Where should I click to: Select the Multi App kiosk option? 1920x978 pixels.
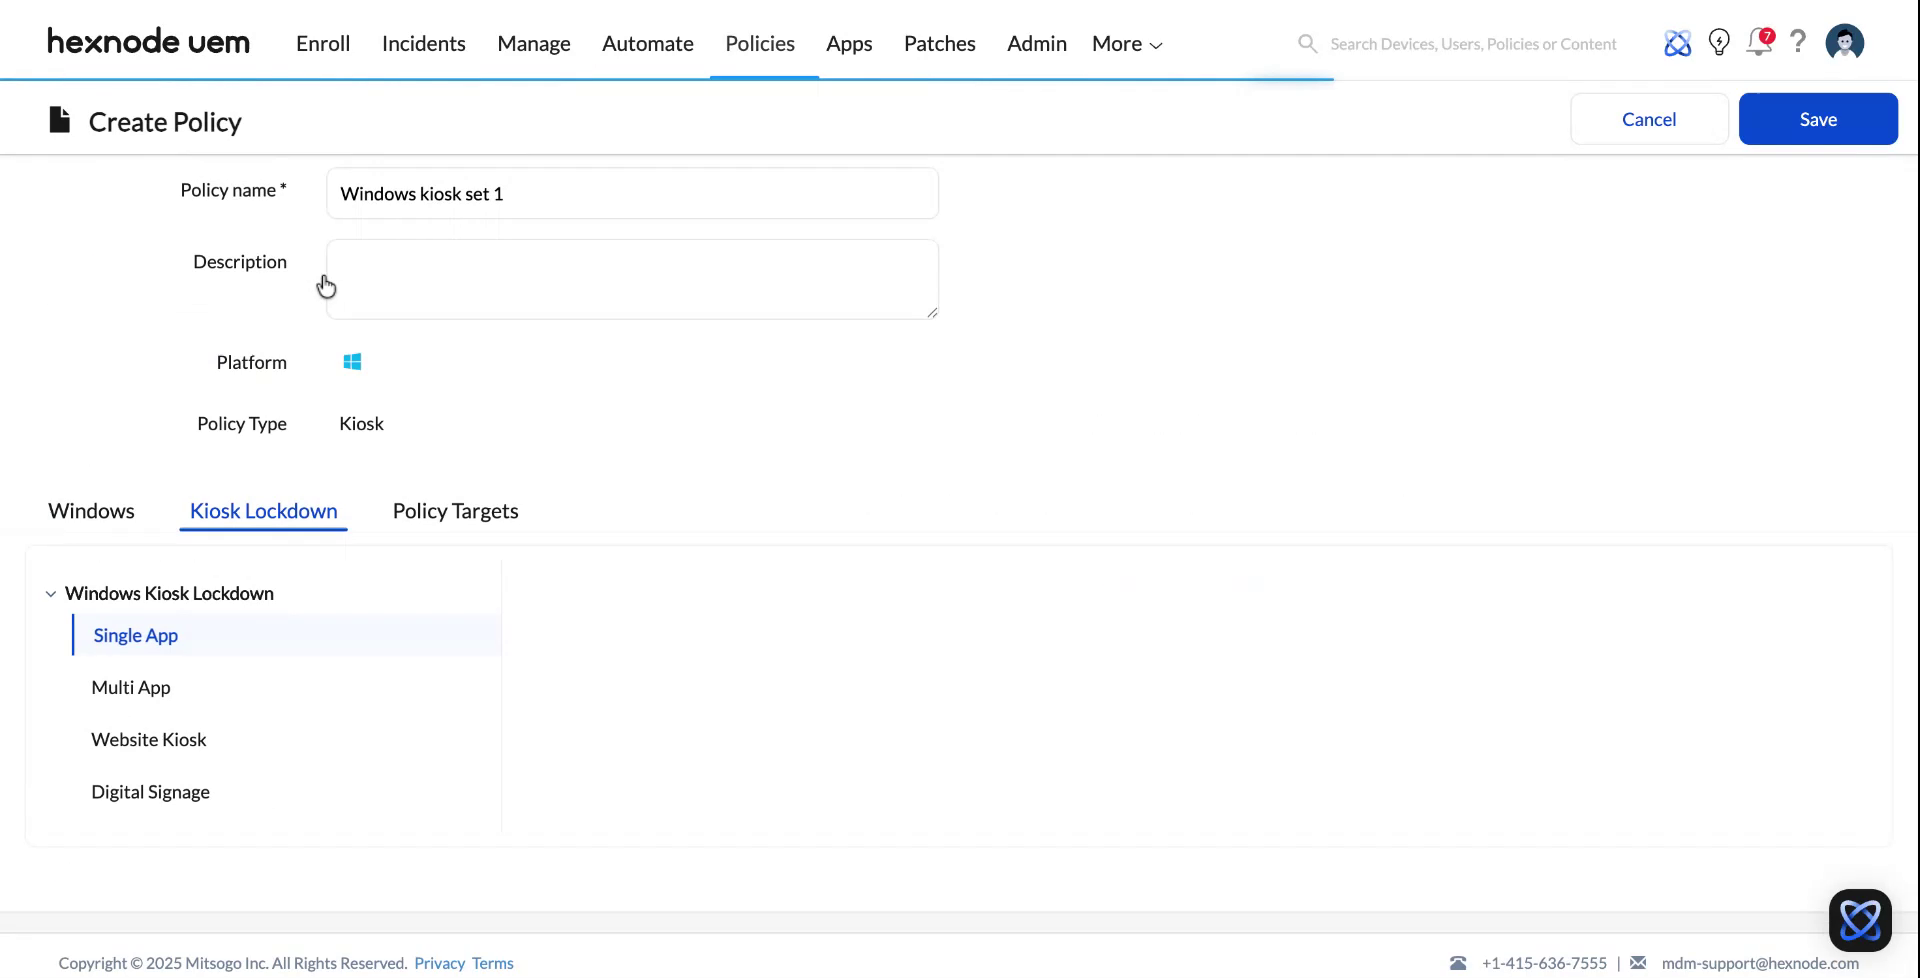pyautogui.click(x=130, y=687)
